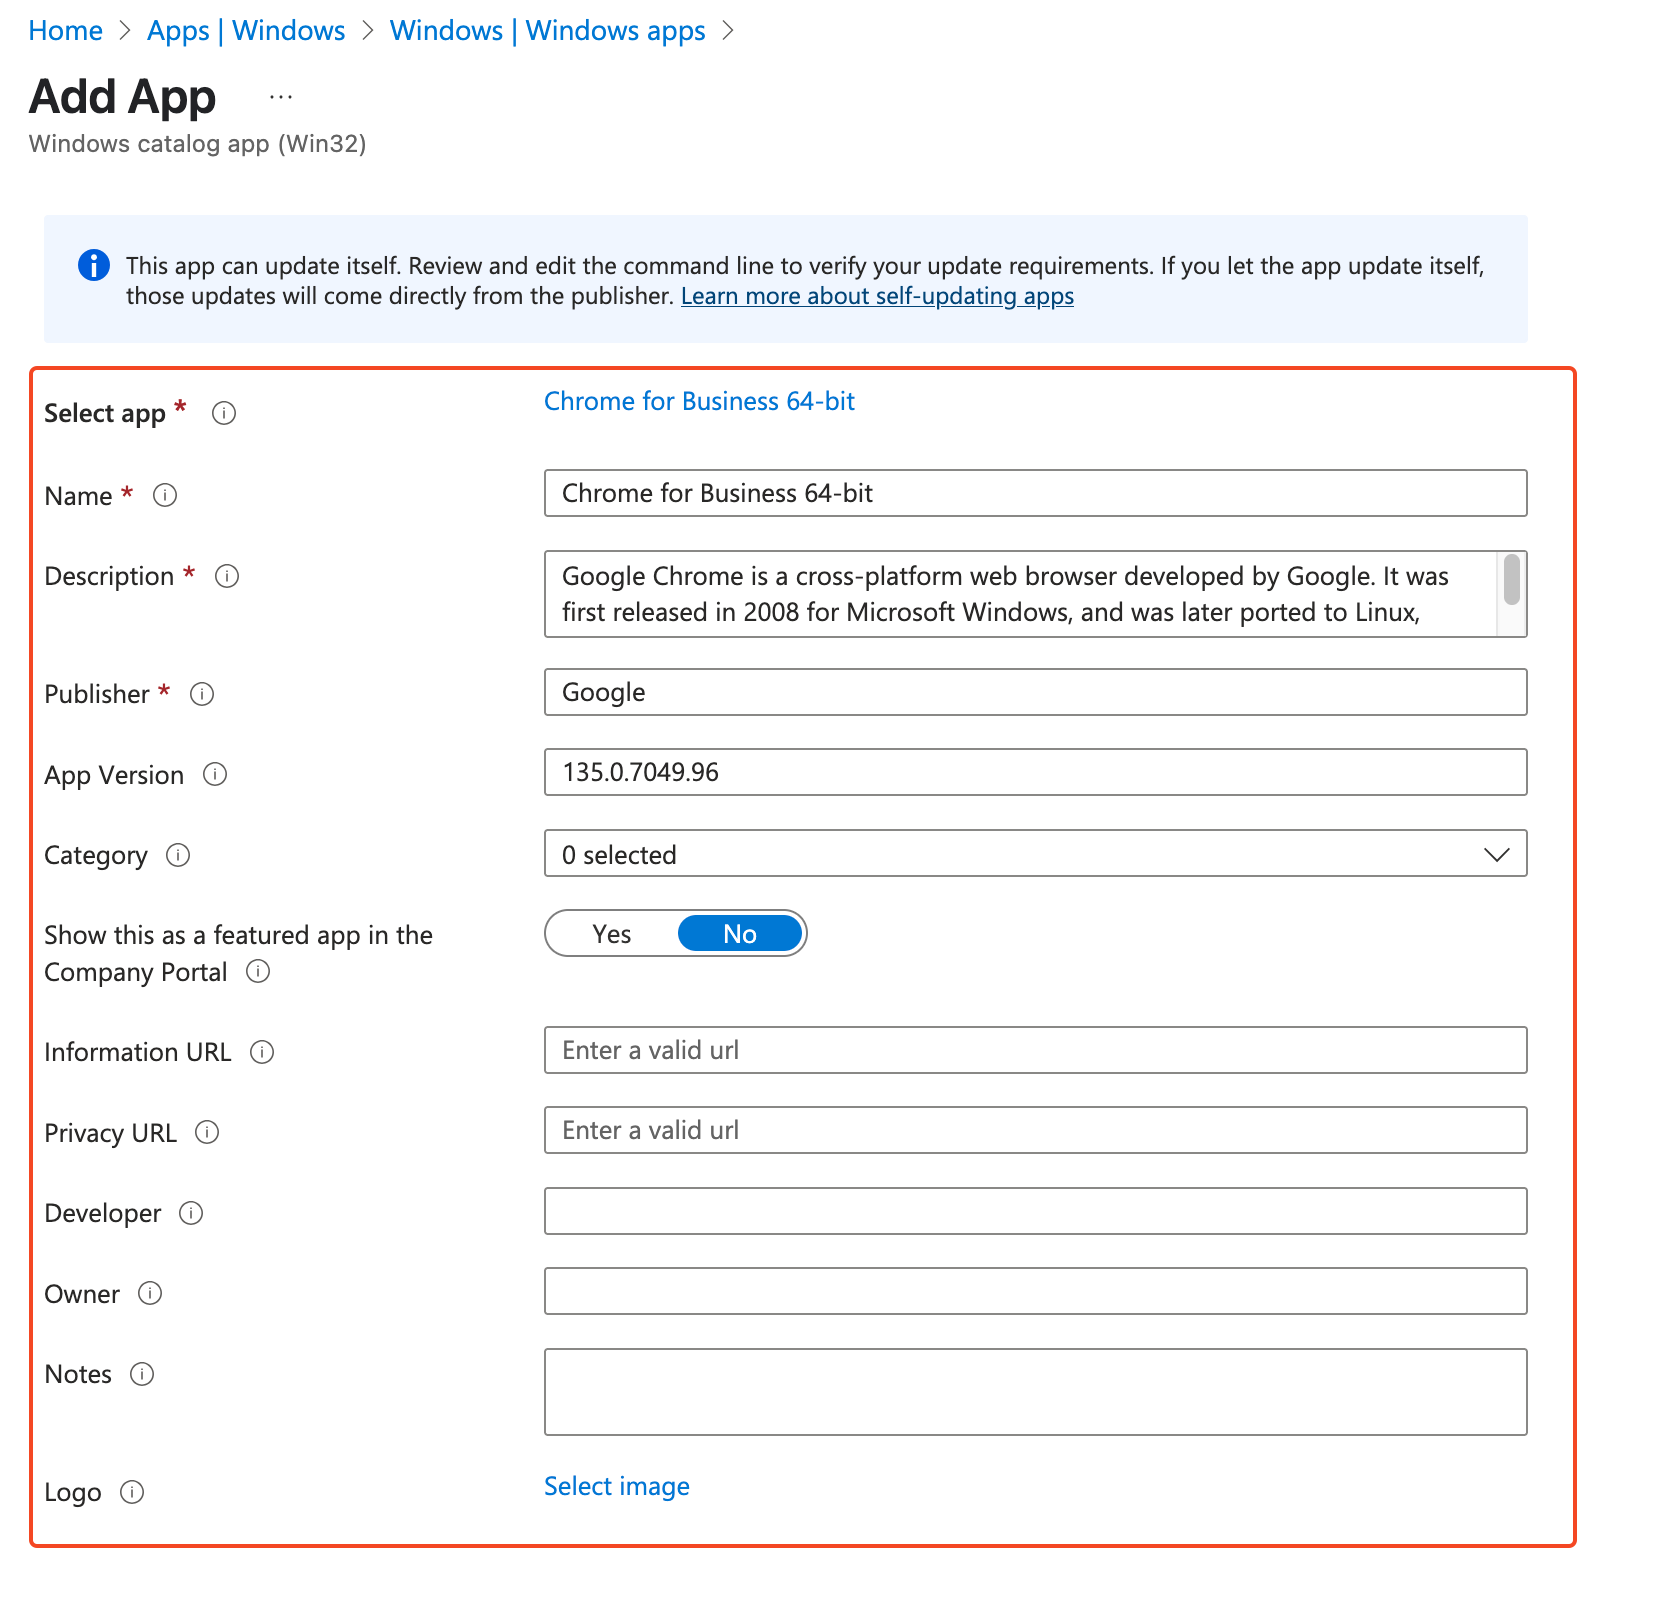Click the info icon beside Information URL
Image resolution: width=1680 pixels, height=1602 pixels.
[262, 1052]
